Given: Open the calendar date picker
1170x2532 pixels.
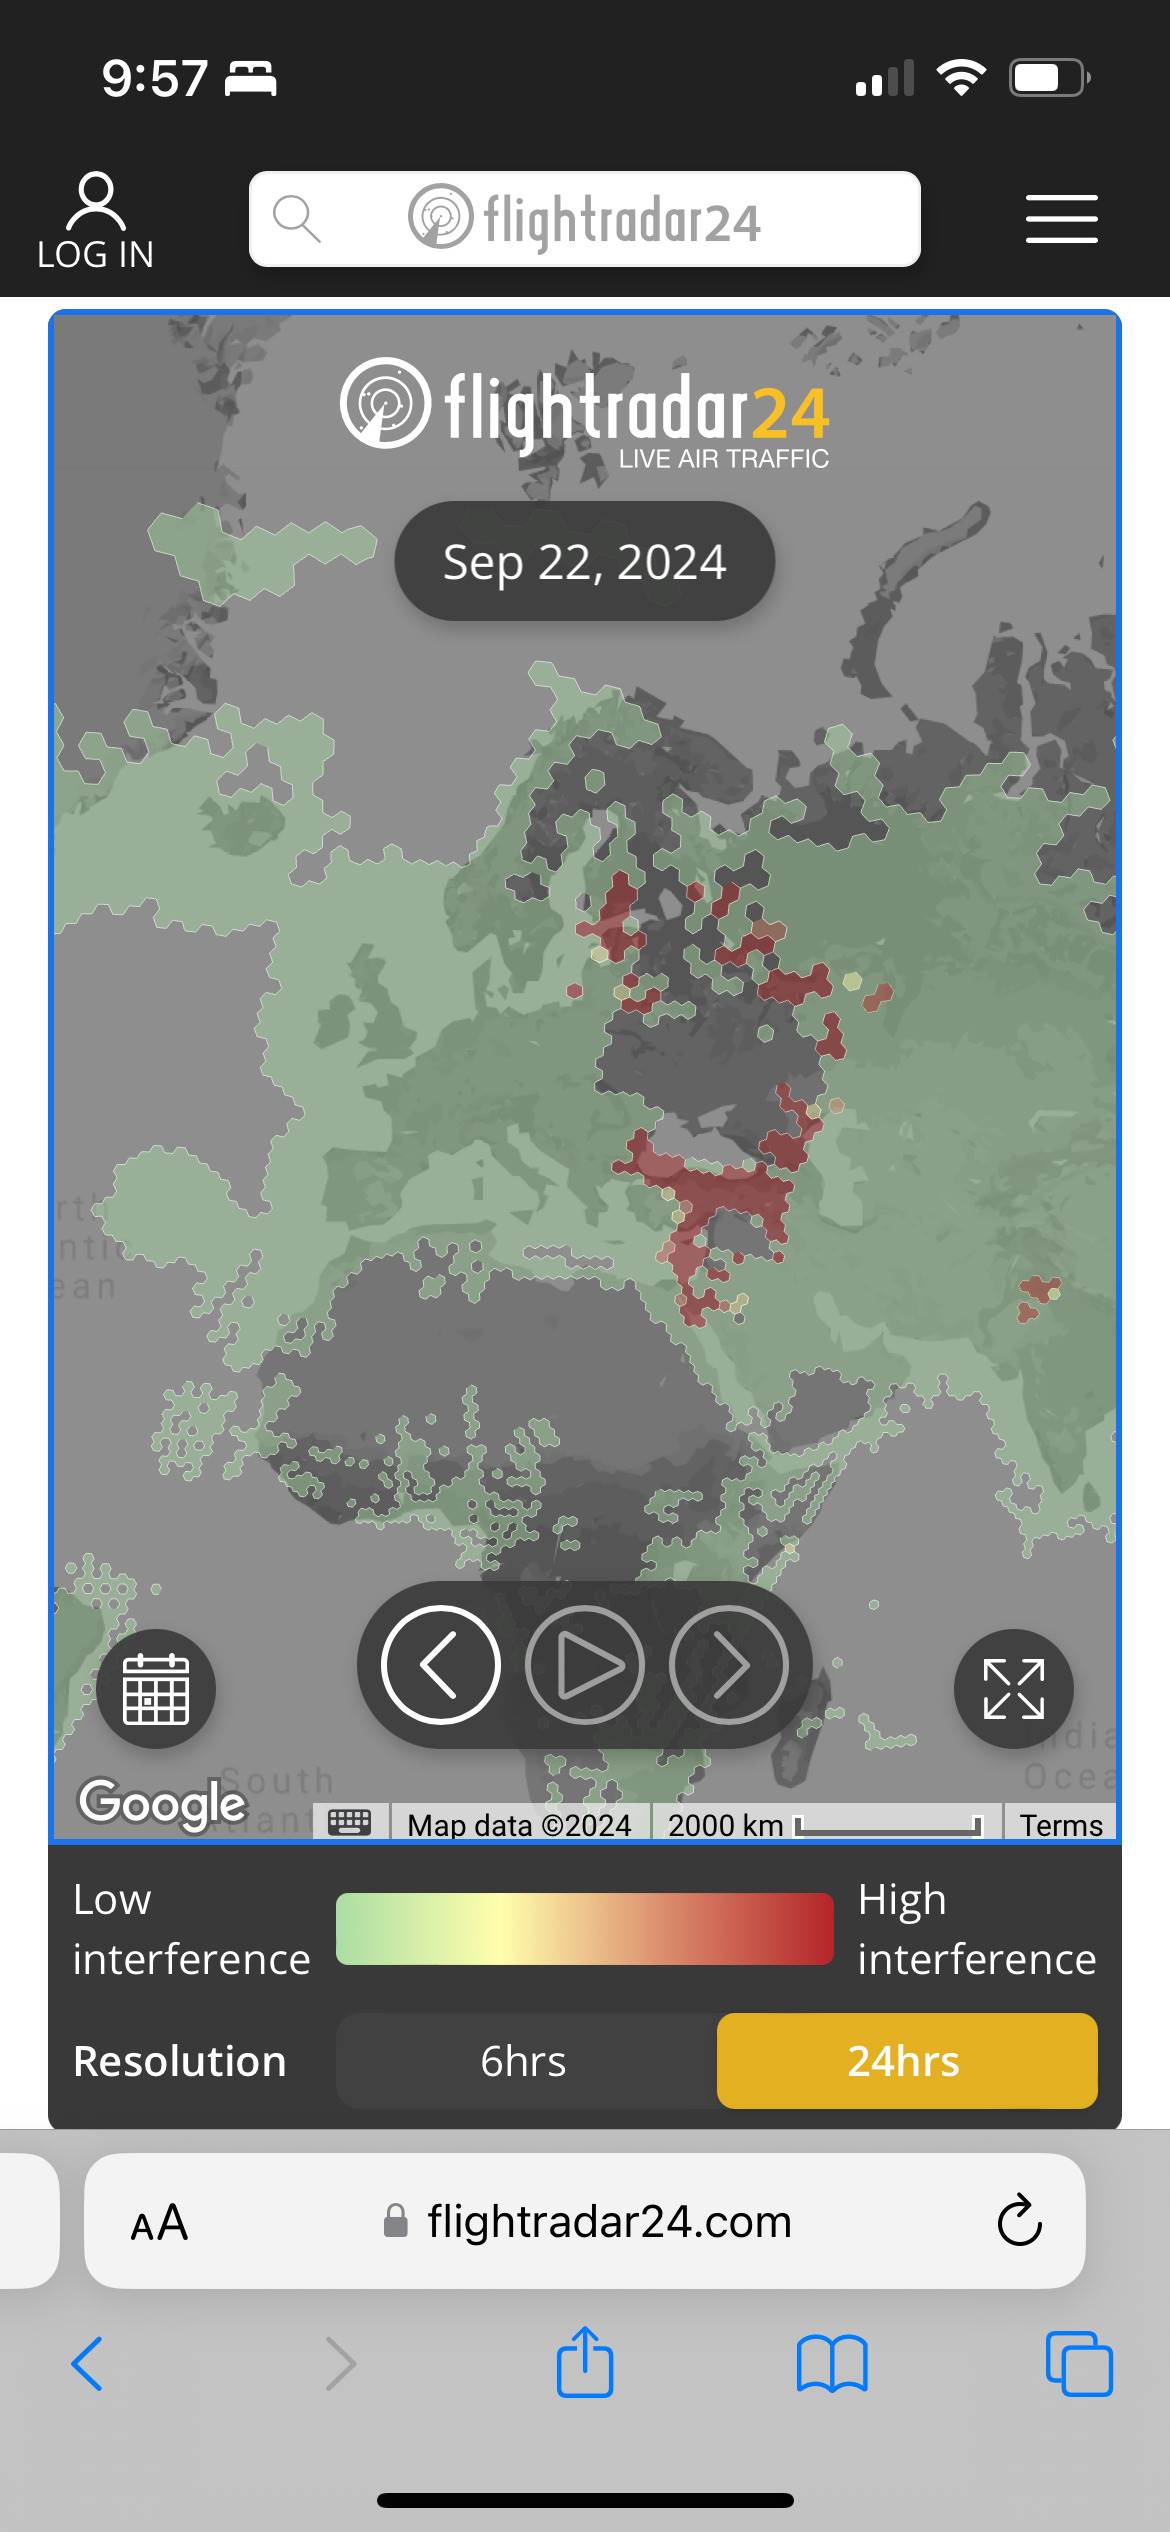Looking at the screenshot, I should pyautogui.click(x=156, y=1689).
